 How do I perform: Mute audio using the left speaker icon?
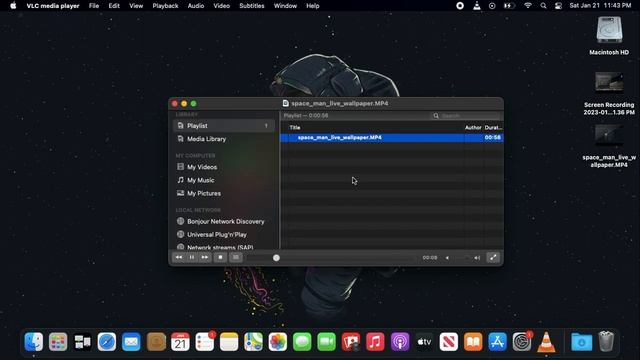click(447, 258)
